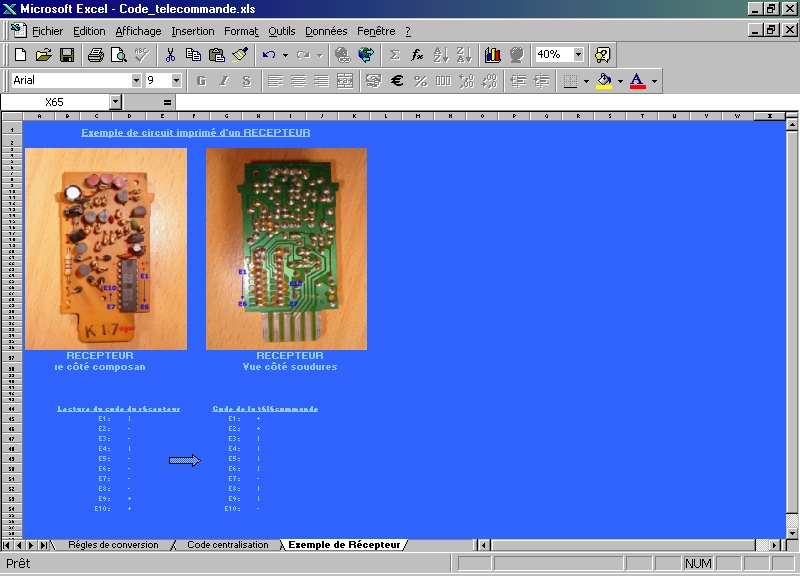
Task: Expand the font size 9 dropdown
Action: (x=177, y=81)
